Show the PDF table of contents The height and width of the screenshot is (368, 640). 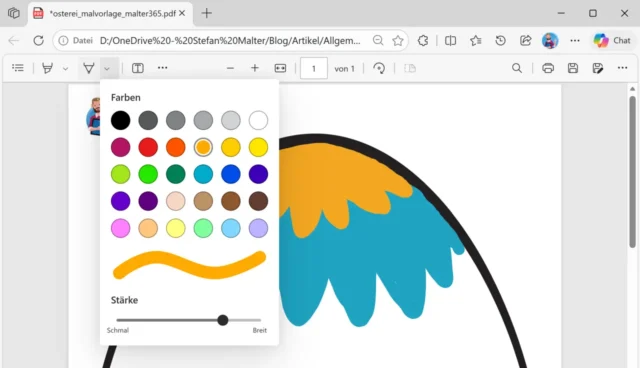click(x=18, y=68)
